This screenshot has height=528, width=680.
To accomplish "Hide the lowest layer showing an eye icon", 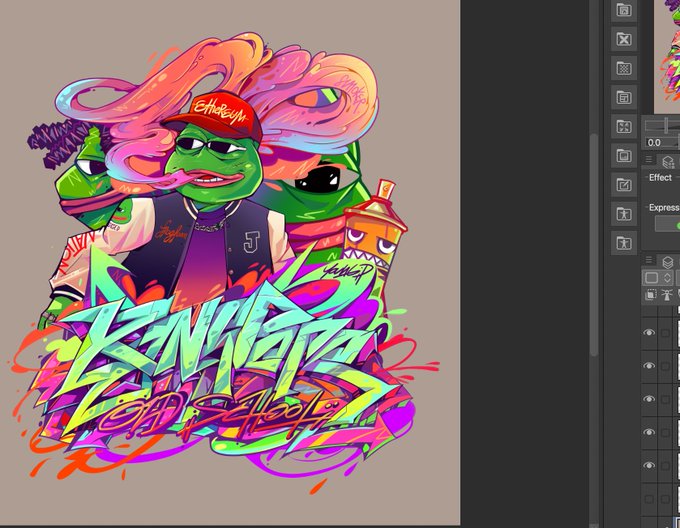I will [649, 465].
